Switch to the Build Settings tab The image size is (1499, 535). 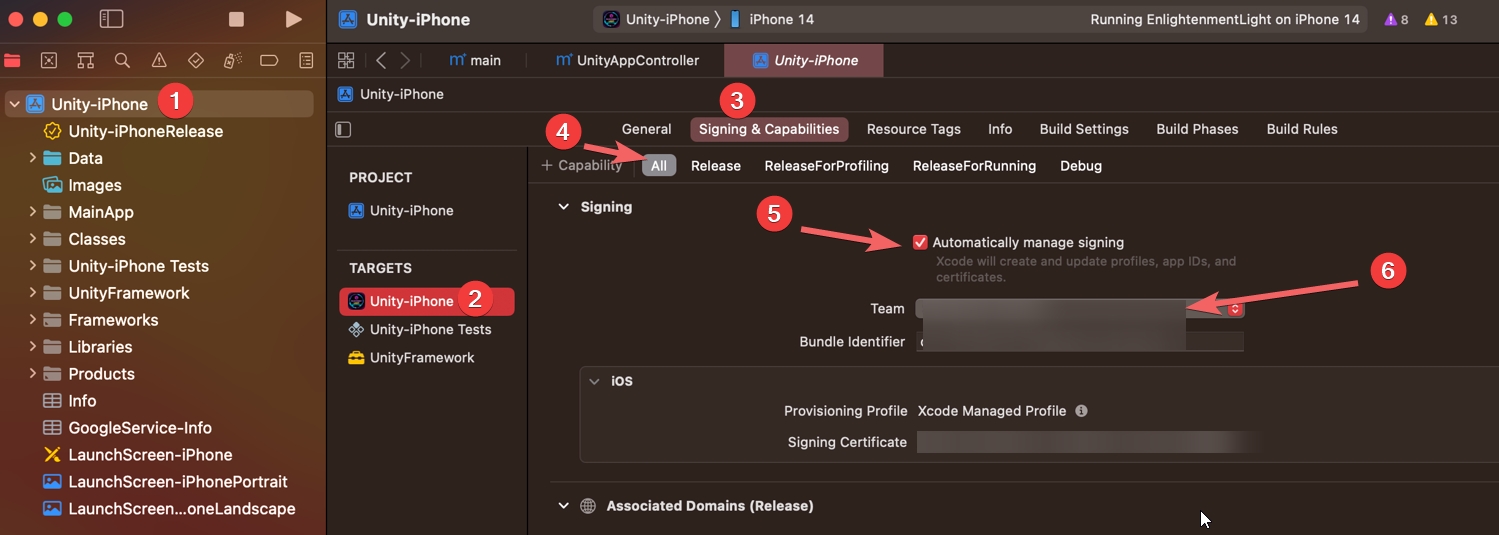(x=1083, y=129)
